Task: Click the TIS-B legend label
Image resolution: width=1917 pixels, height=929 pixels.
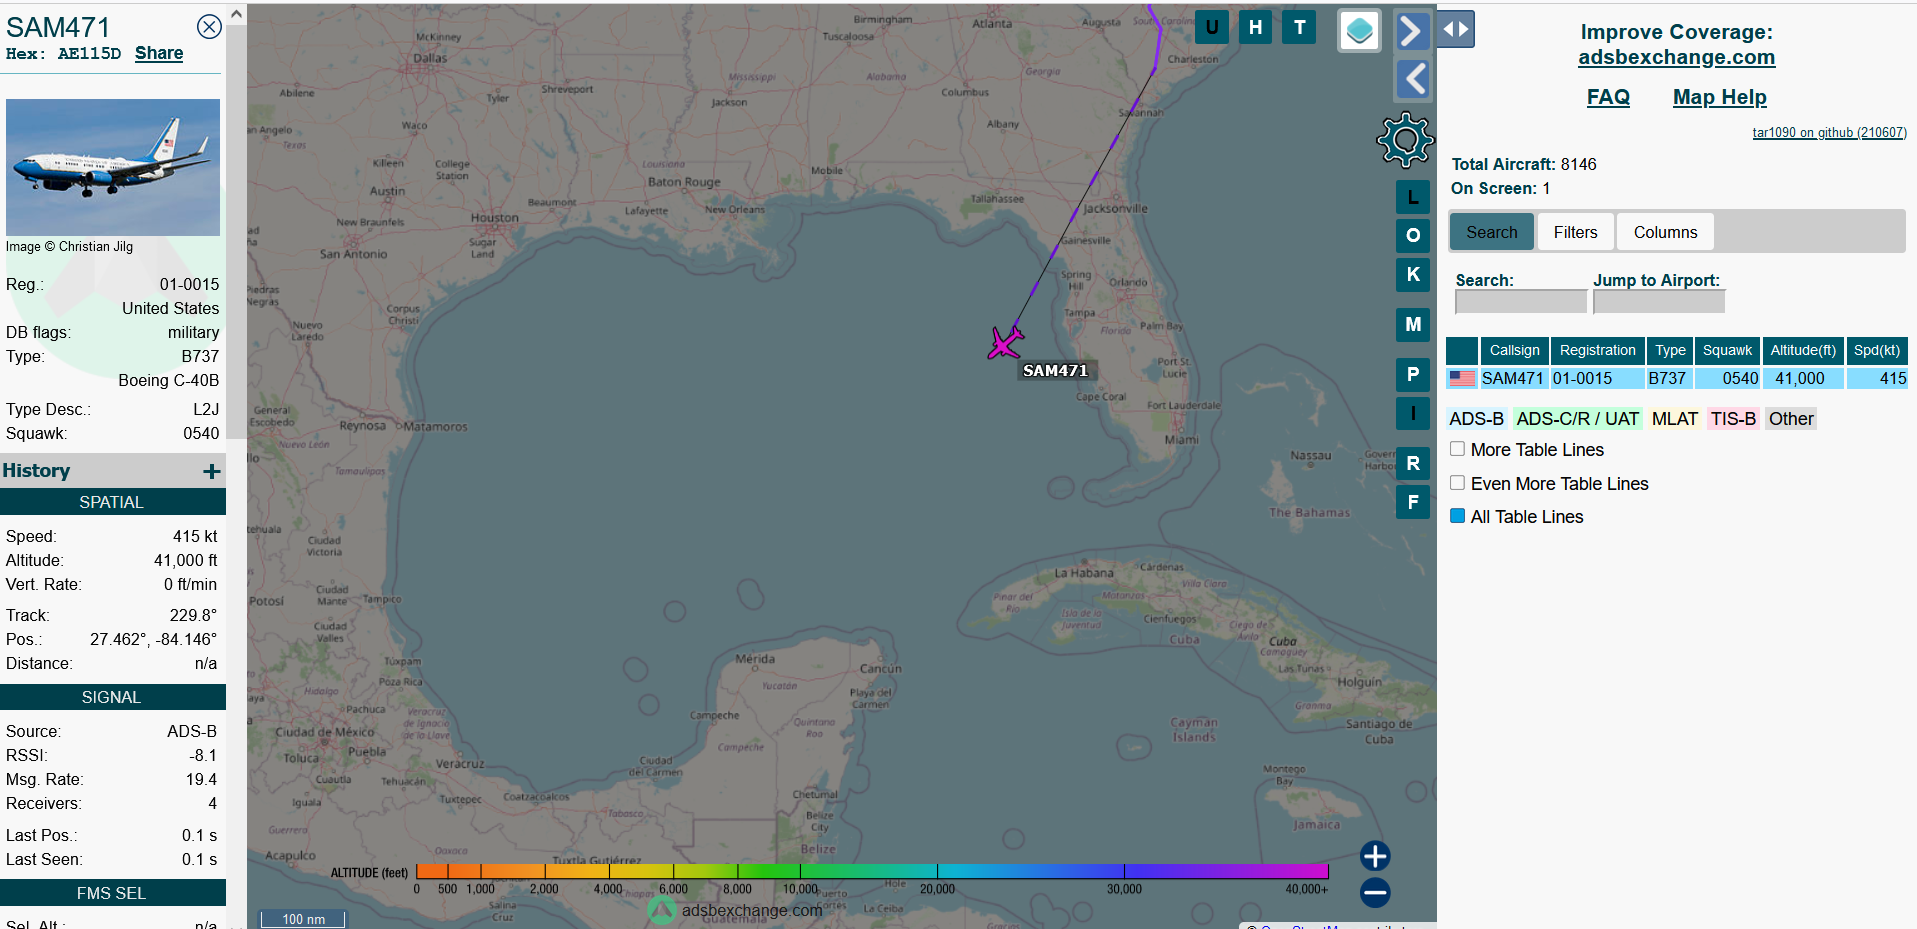Action: (x=1732, y=419)
